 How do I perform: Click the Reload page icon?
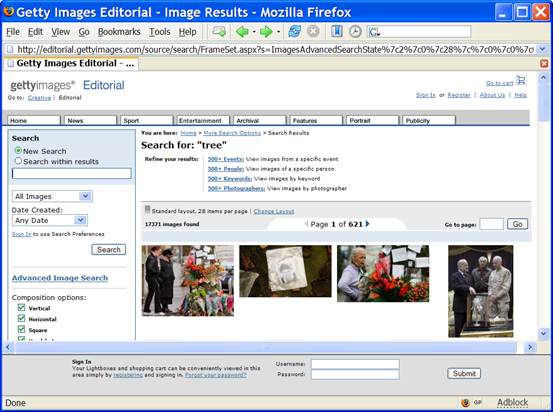tap(294, 31)
